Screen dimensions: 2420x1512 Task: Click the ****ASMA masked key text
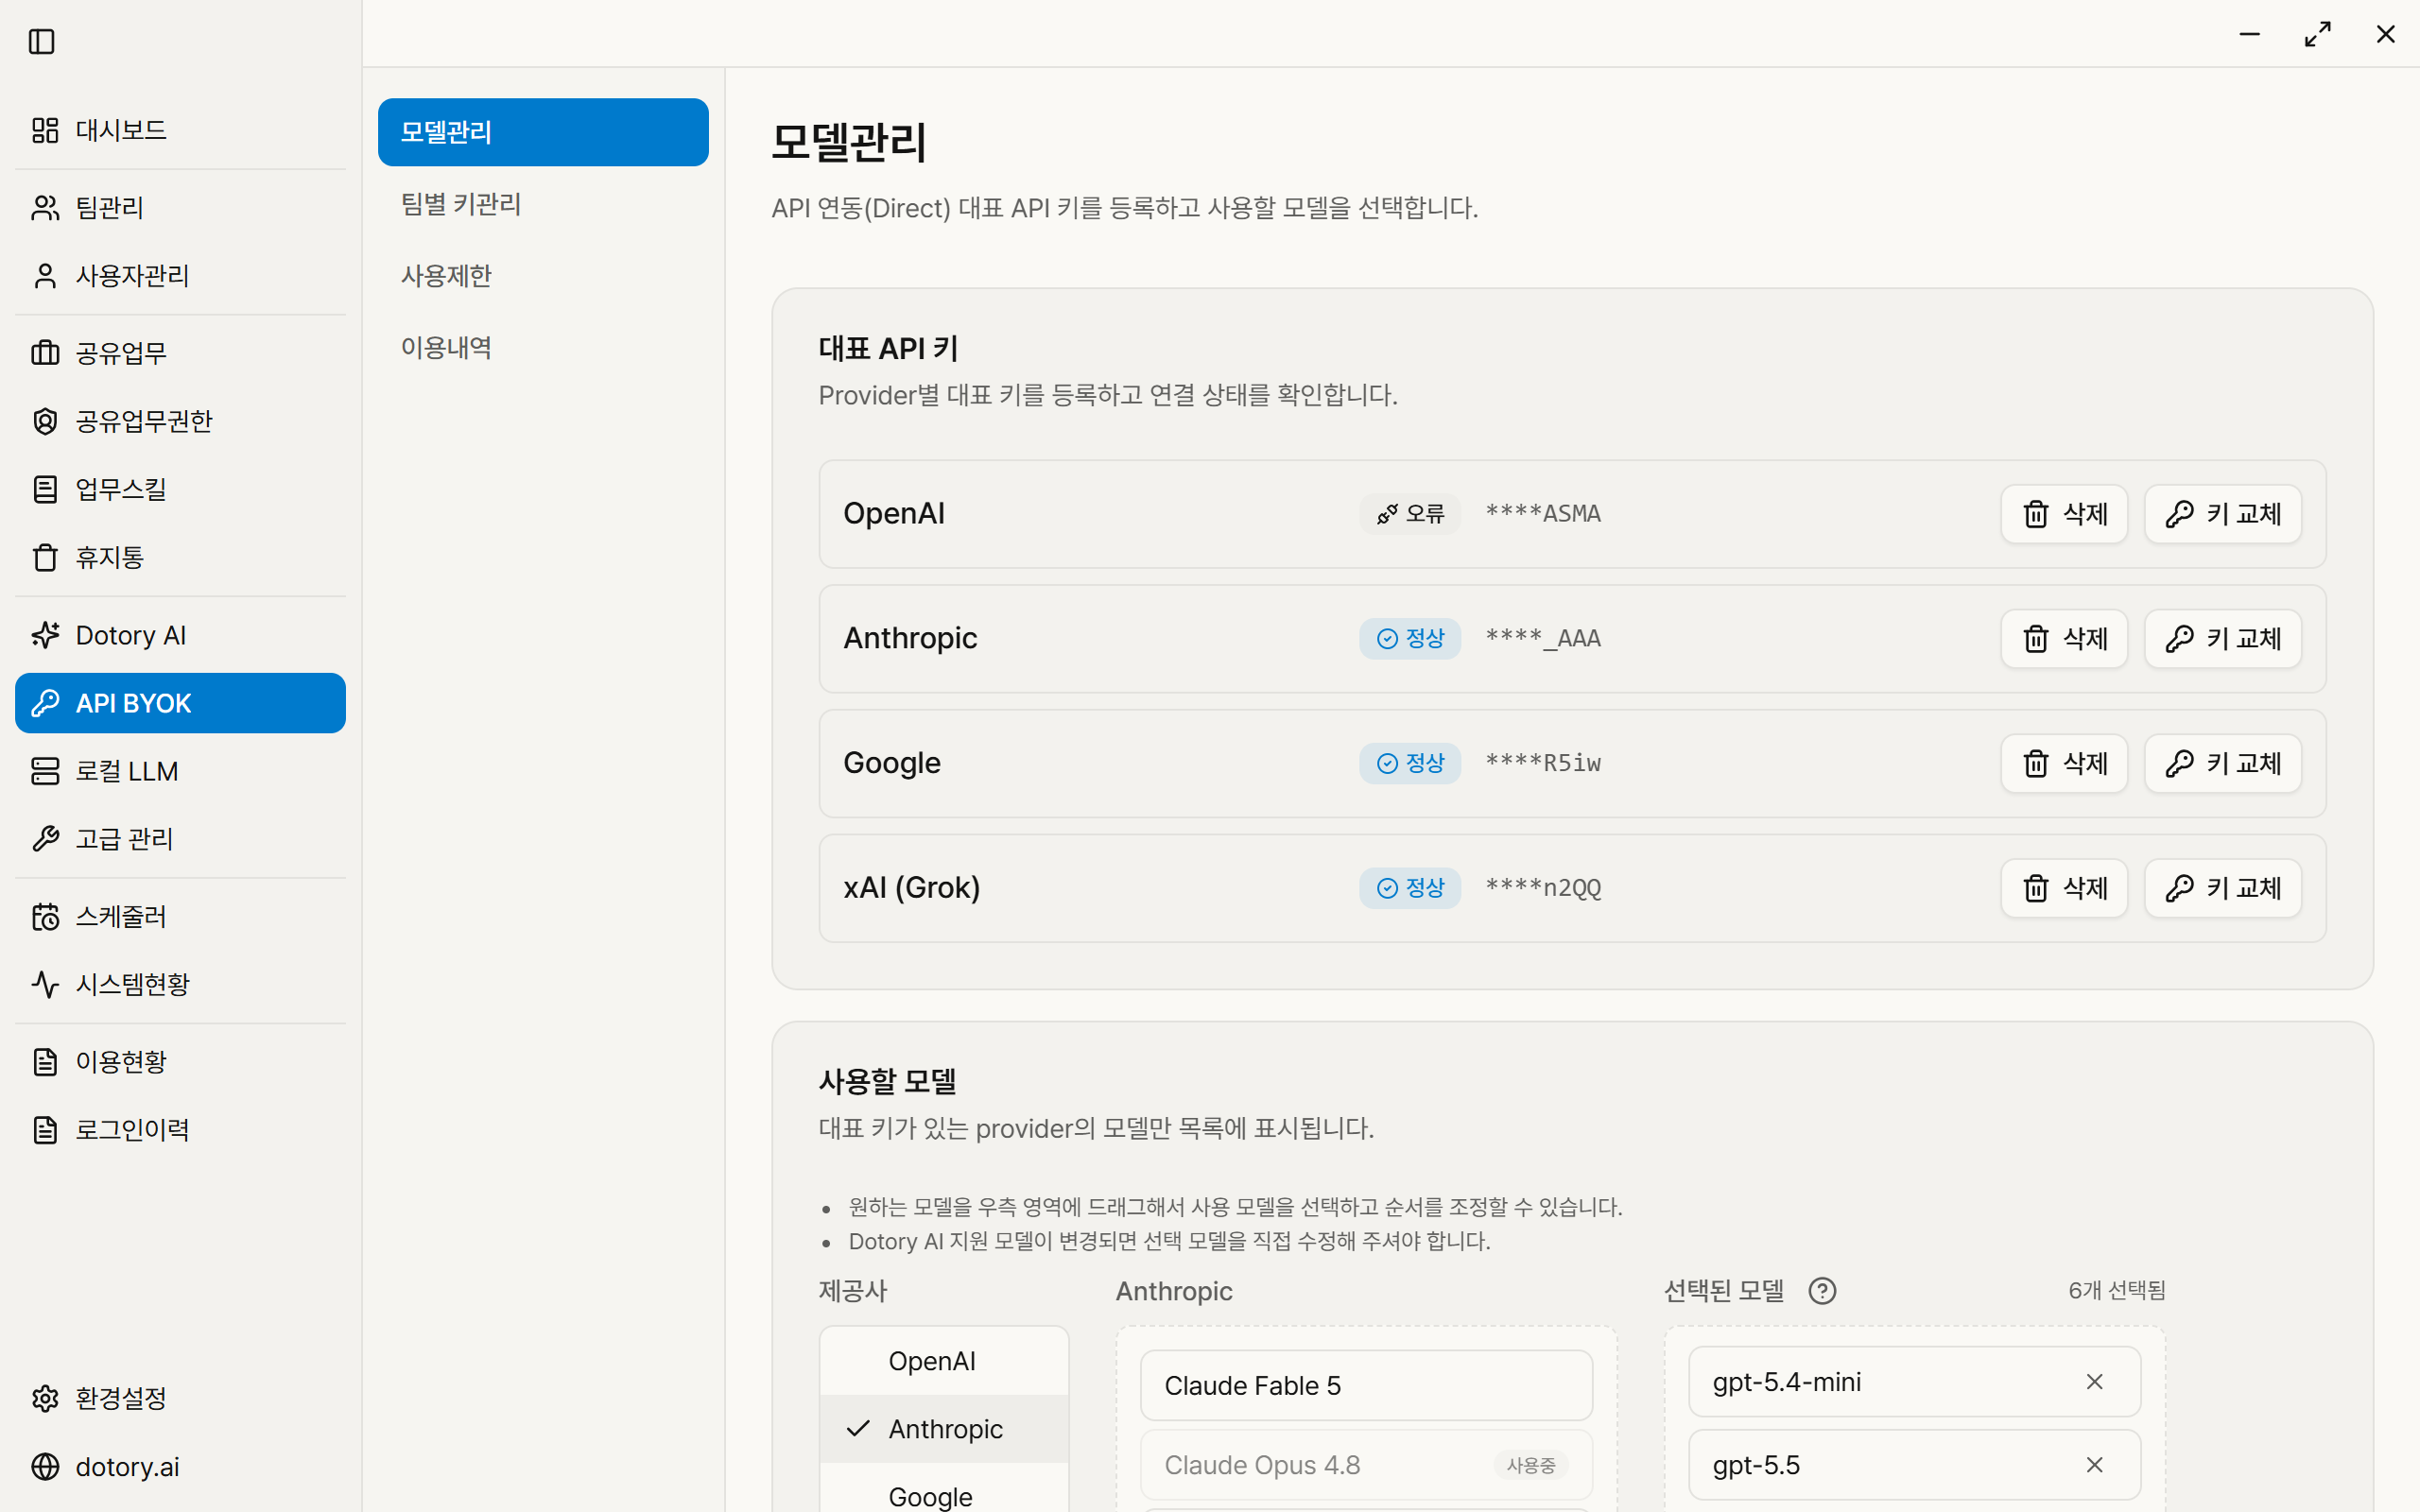coord(1543,514)
